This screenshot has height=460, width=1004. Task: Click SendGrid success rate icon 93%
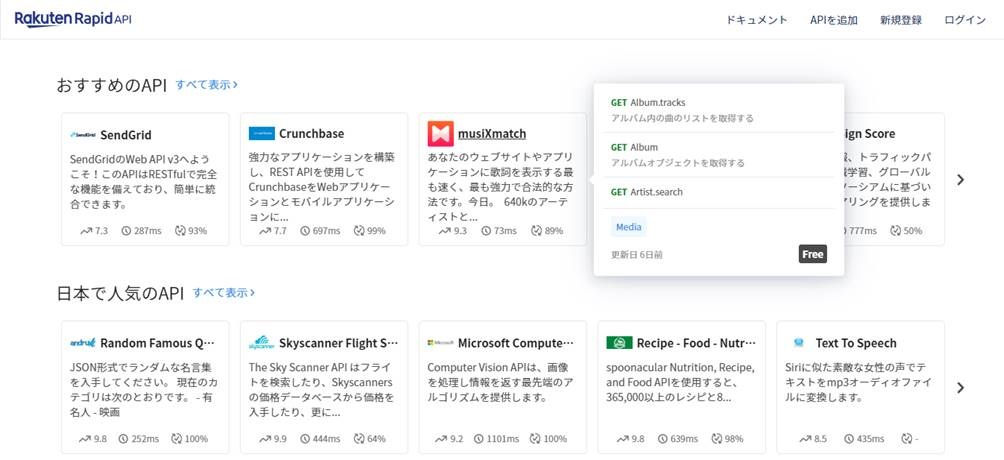[179, 231]
